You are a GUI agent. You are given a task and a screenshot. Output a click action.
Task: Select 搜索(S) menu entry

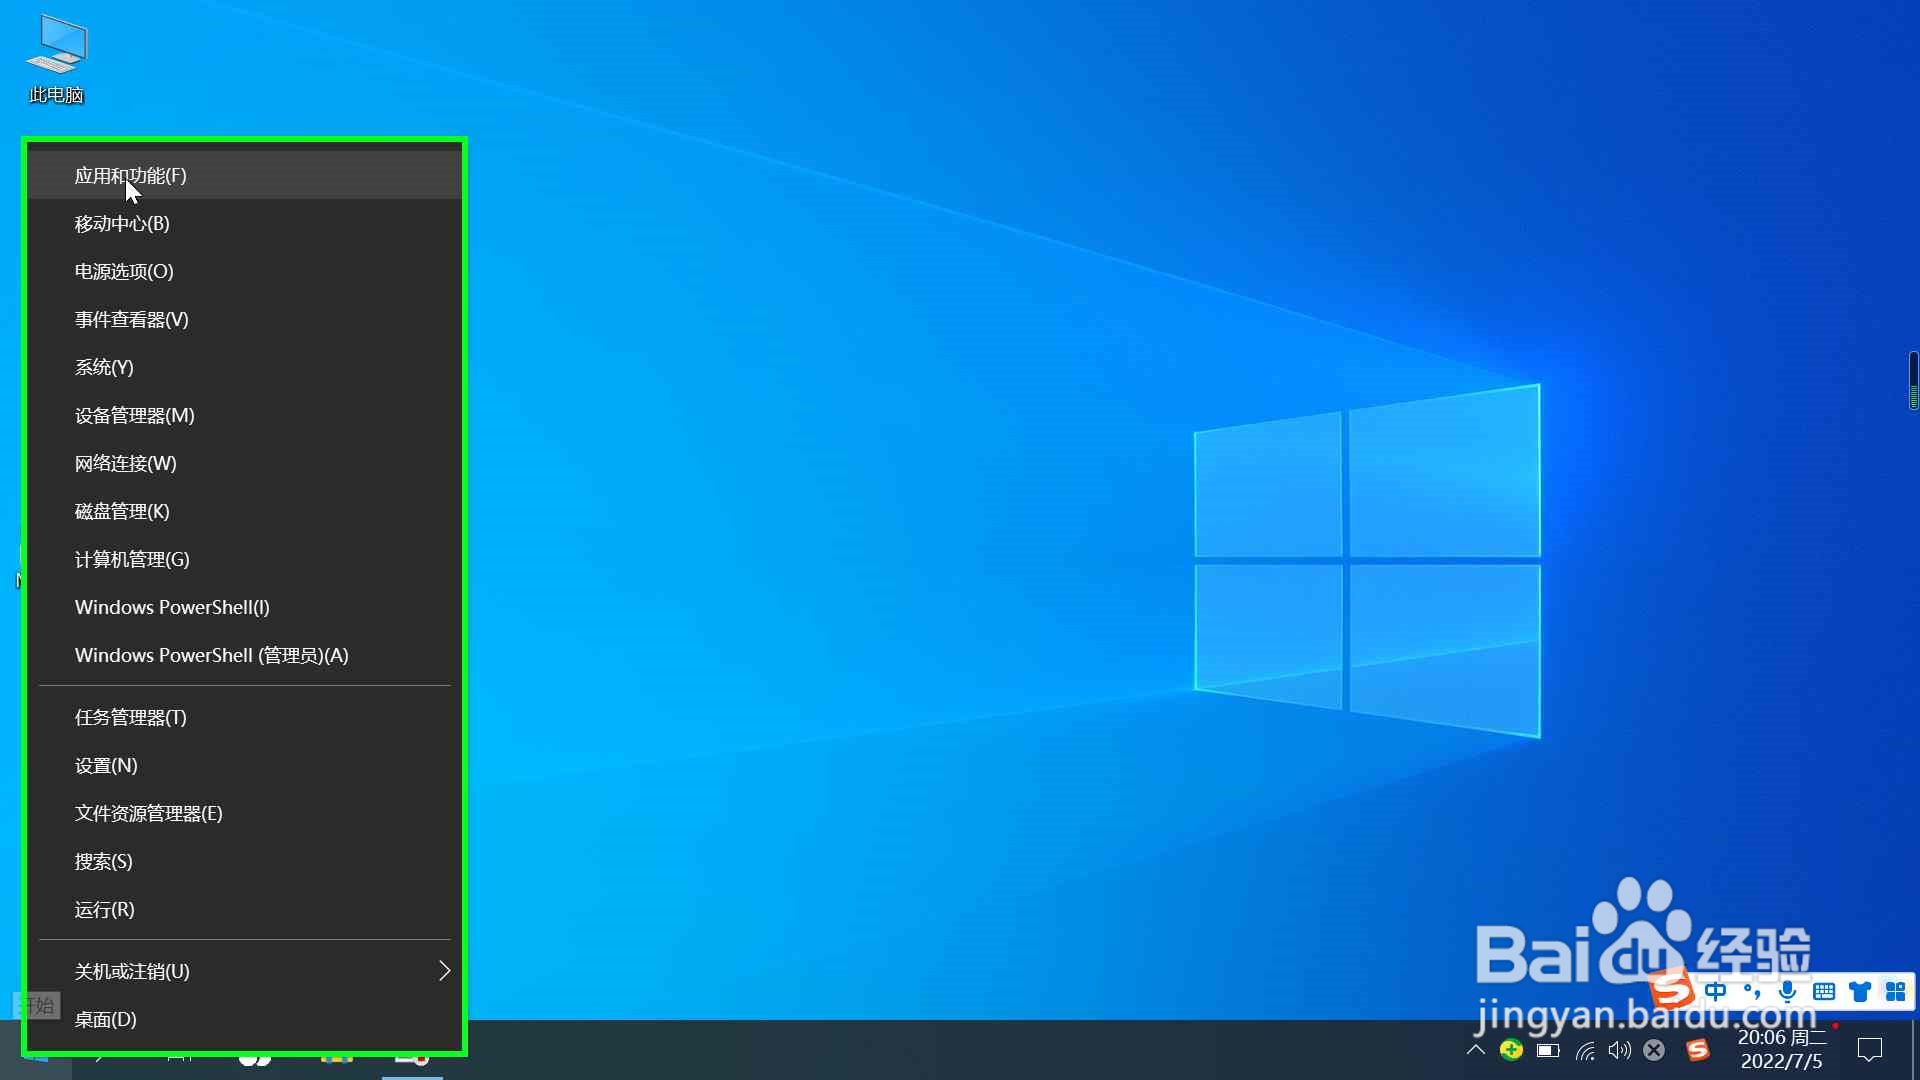[x=245, y=862]
